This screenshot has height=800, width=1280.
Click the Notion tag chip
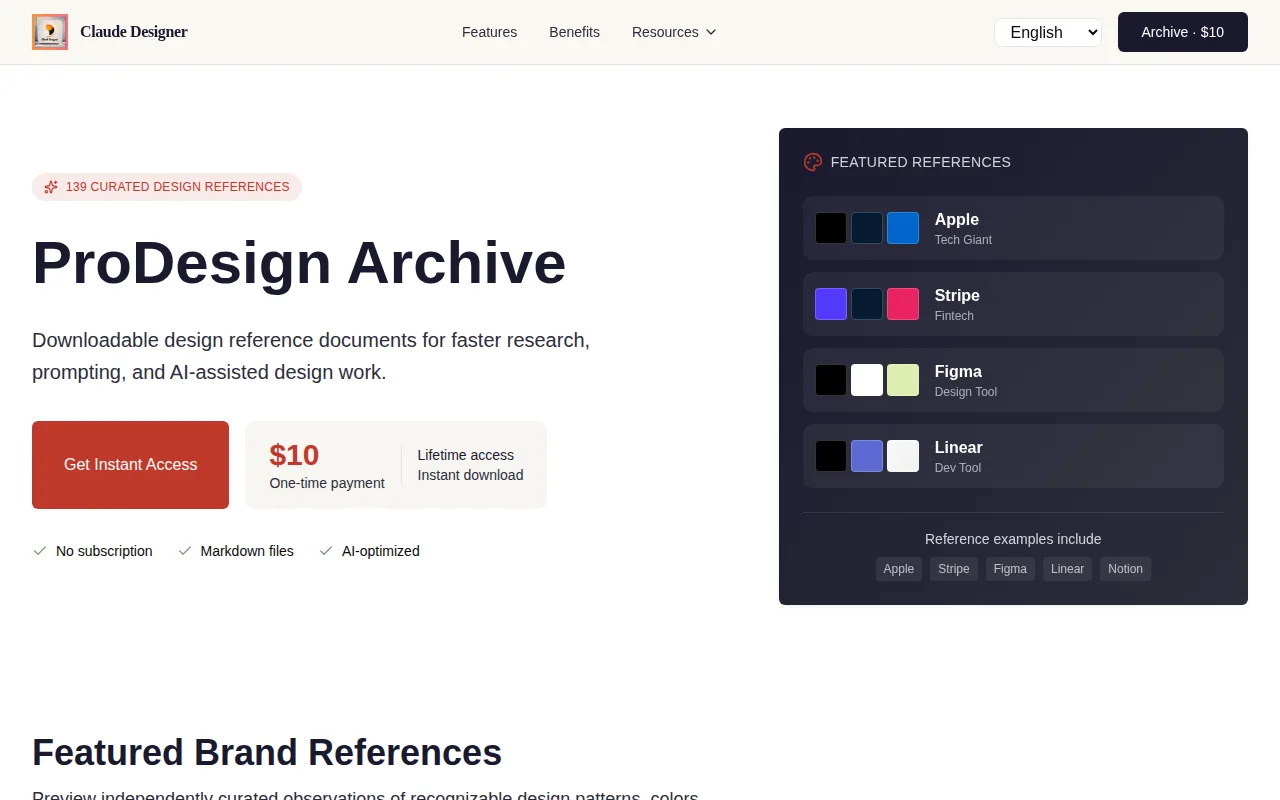1125,569
